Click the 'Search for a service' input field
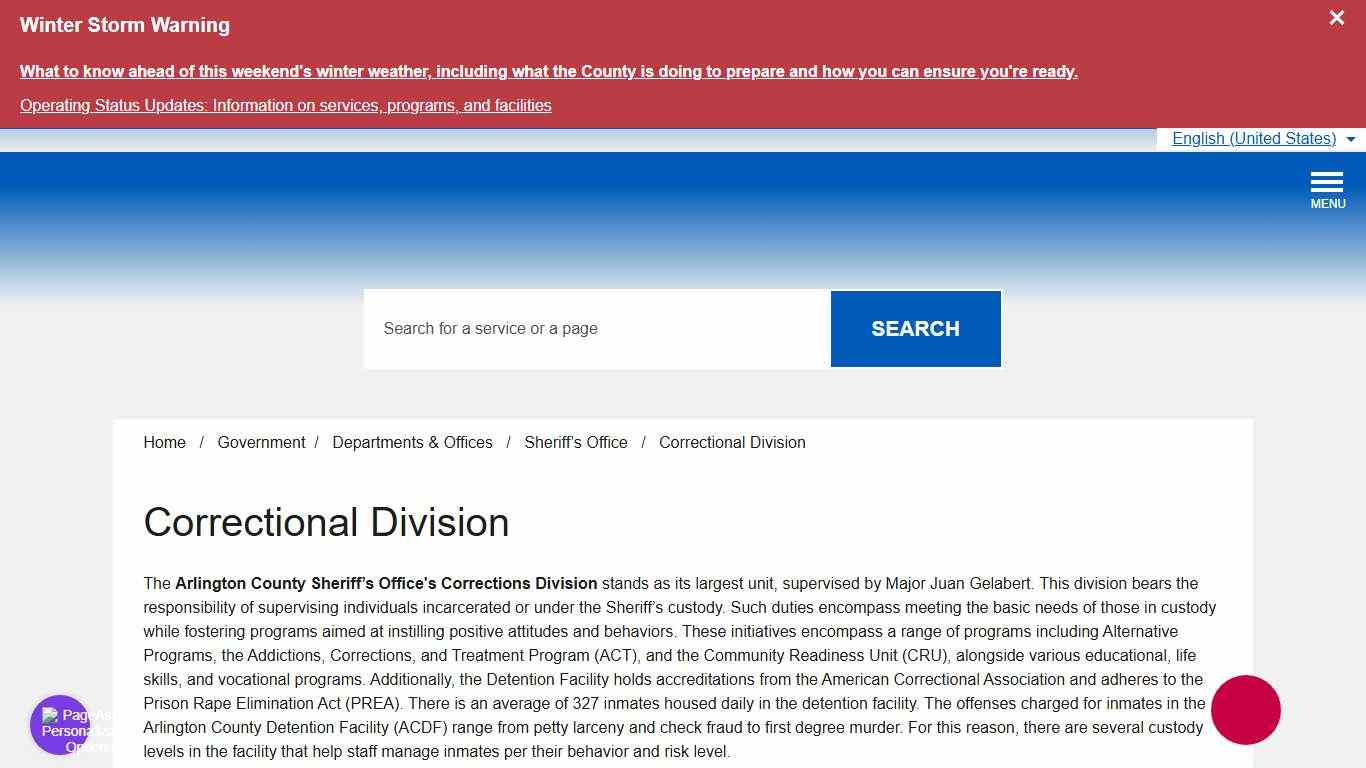Screen dimensions: 1366x768 pyautogui.click(x=595, y=328)
